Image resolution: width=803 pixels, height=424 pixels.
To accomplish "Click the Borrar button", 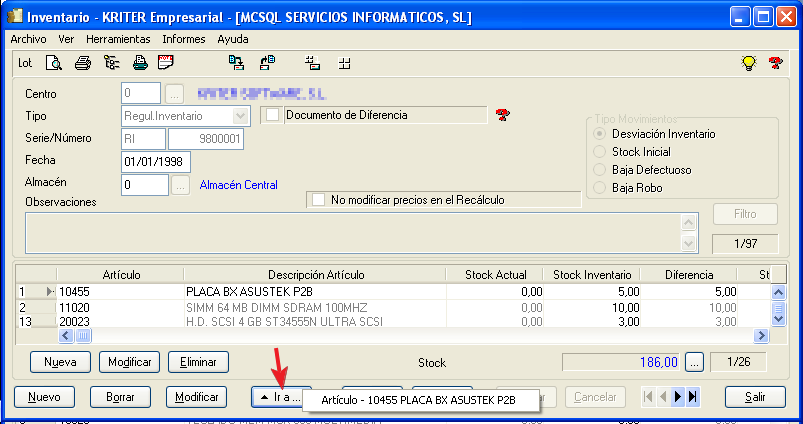I will click(x=120, y=397).
